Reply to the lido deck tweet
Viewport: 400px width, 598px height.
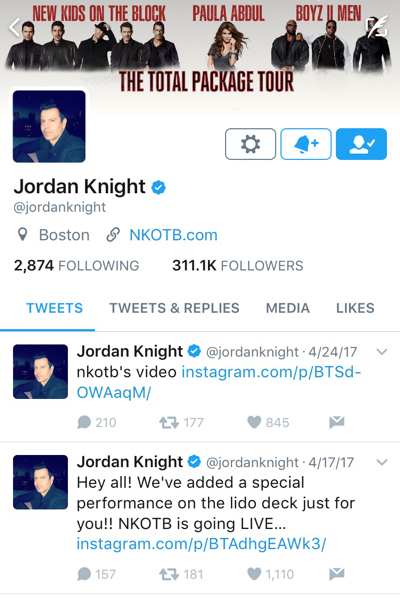[84, 574]
